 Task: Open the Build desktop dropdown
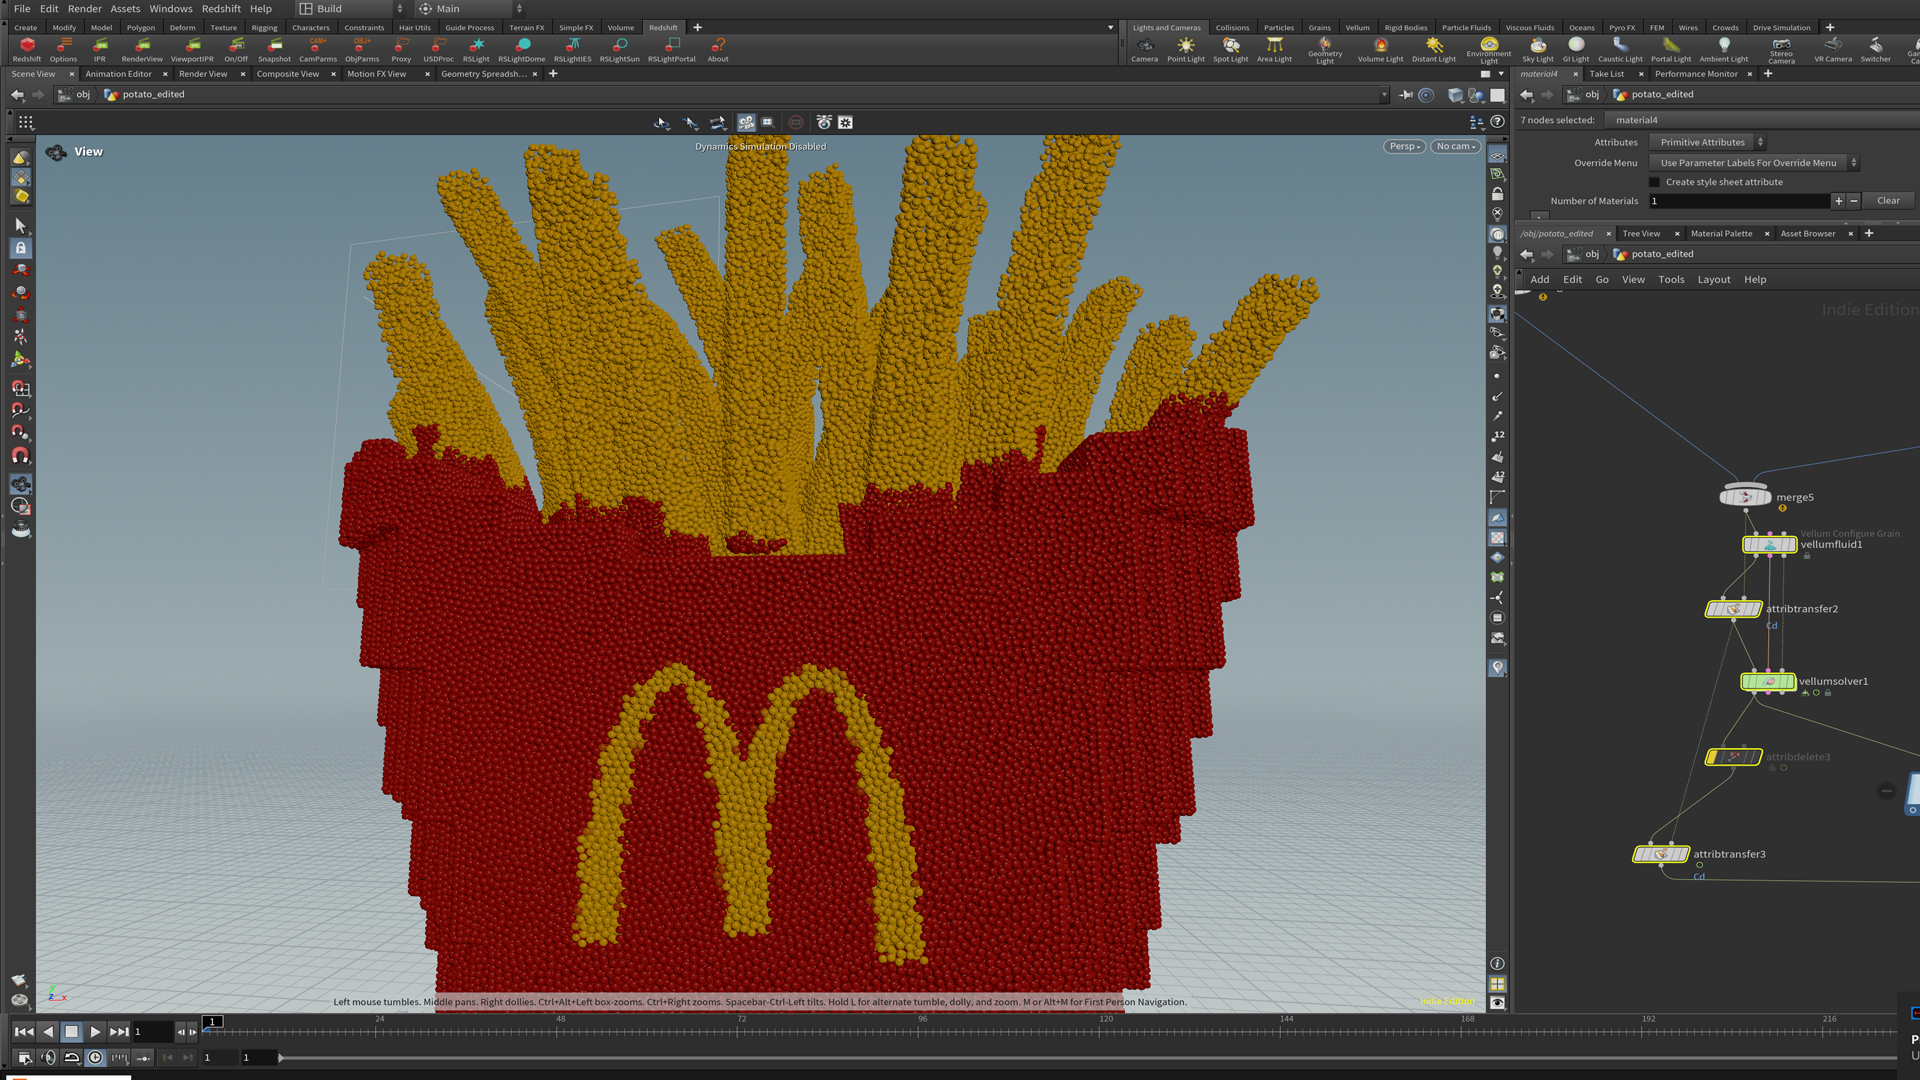pyautogui.click(x=351, y=9)
